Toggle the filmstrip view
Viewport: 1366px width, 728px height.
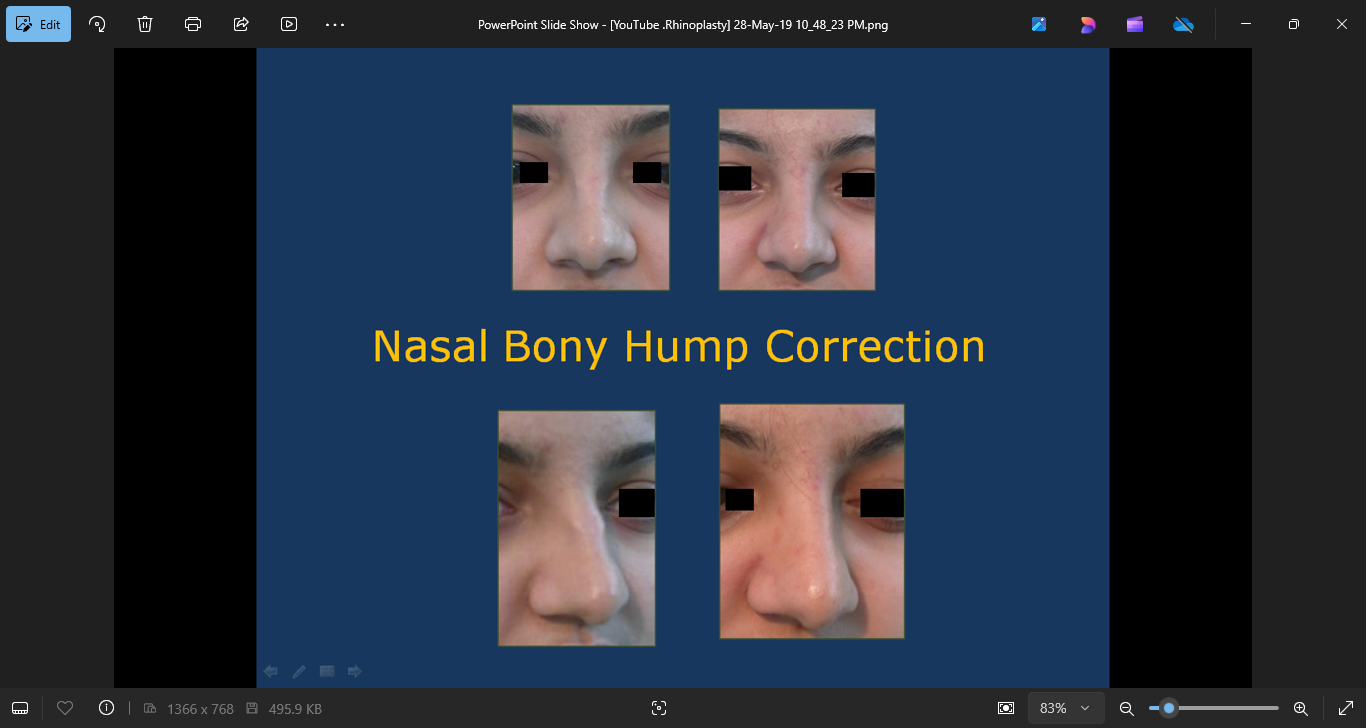point(20,708)
